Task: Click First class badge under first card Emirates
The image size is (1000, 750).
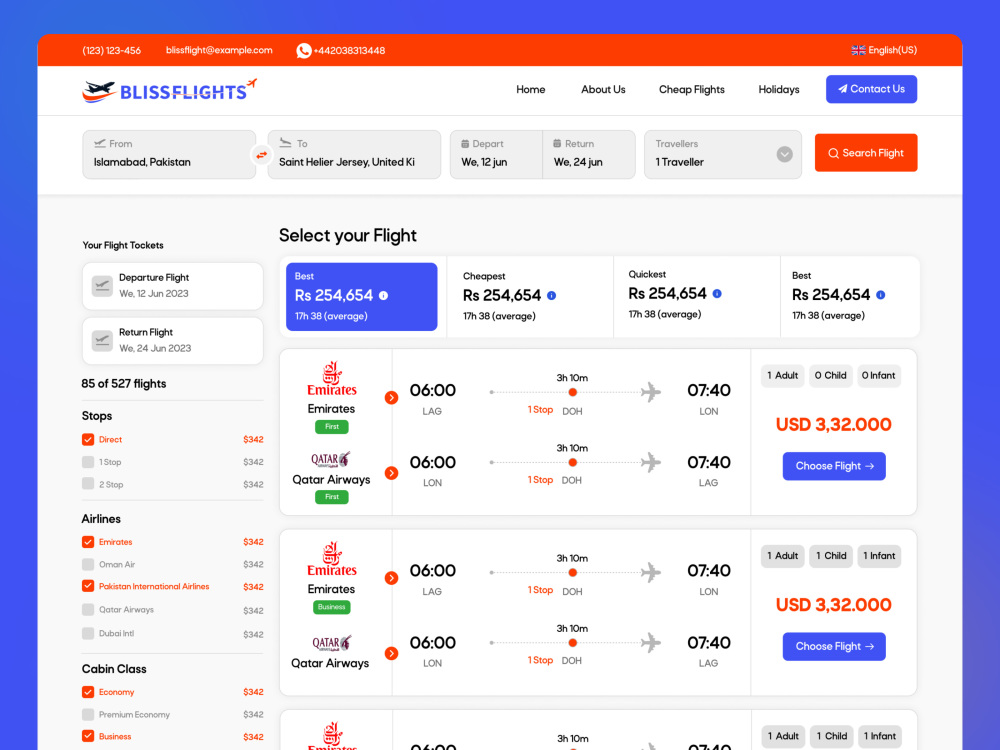Action: click(x=332, y=427)
